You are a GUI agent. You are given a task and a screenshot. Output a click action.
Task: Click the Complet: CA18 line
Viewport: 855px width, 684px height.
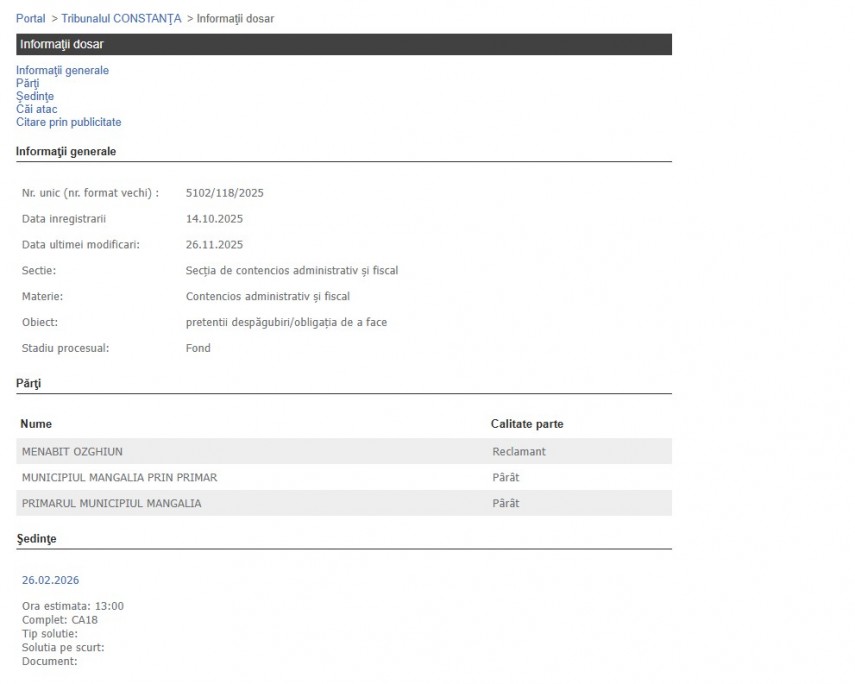(x=60, y=620)
